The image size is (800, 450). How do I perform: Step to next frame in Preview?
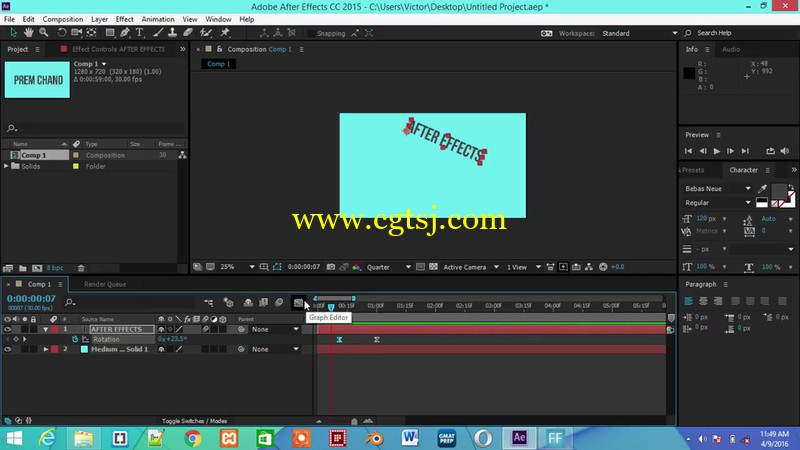coord(730,151)
